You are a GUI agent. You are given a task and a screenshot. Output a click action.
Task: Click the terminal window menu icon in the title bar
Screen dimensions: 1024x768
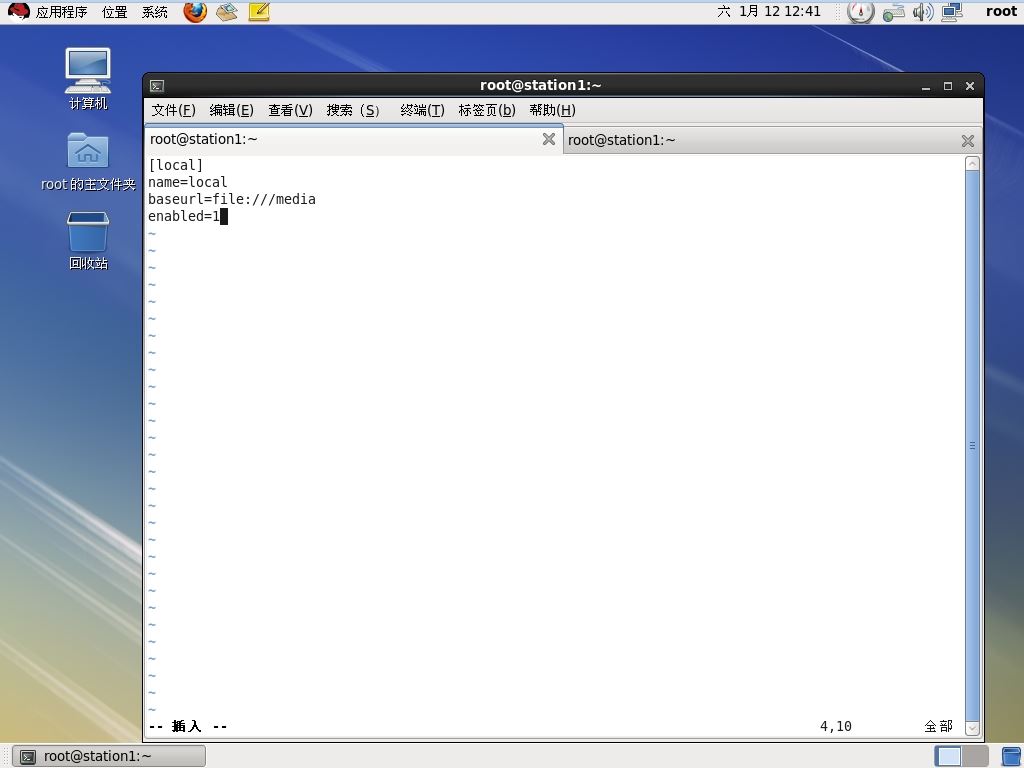tap(157, 86)
